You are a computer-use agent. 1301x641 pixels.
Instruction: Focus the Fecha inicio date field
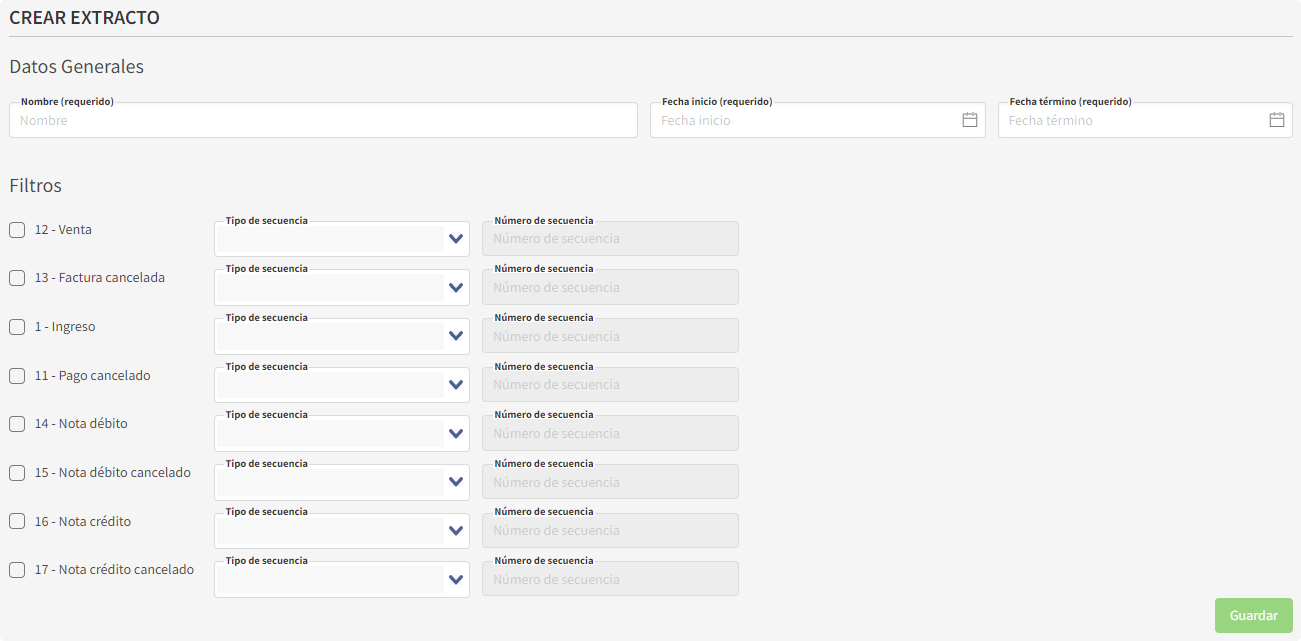tap(805, 120)
